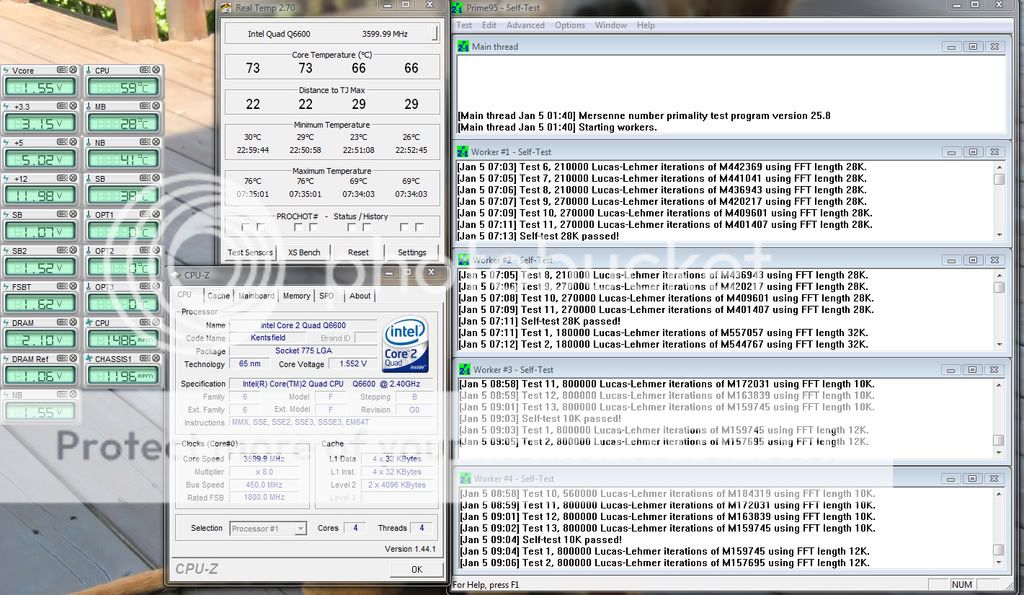The height and width of the screenshot is (595, 1024).
Task: Switch to the SPD tab in CPU-Z
Action: pos(327,296)
